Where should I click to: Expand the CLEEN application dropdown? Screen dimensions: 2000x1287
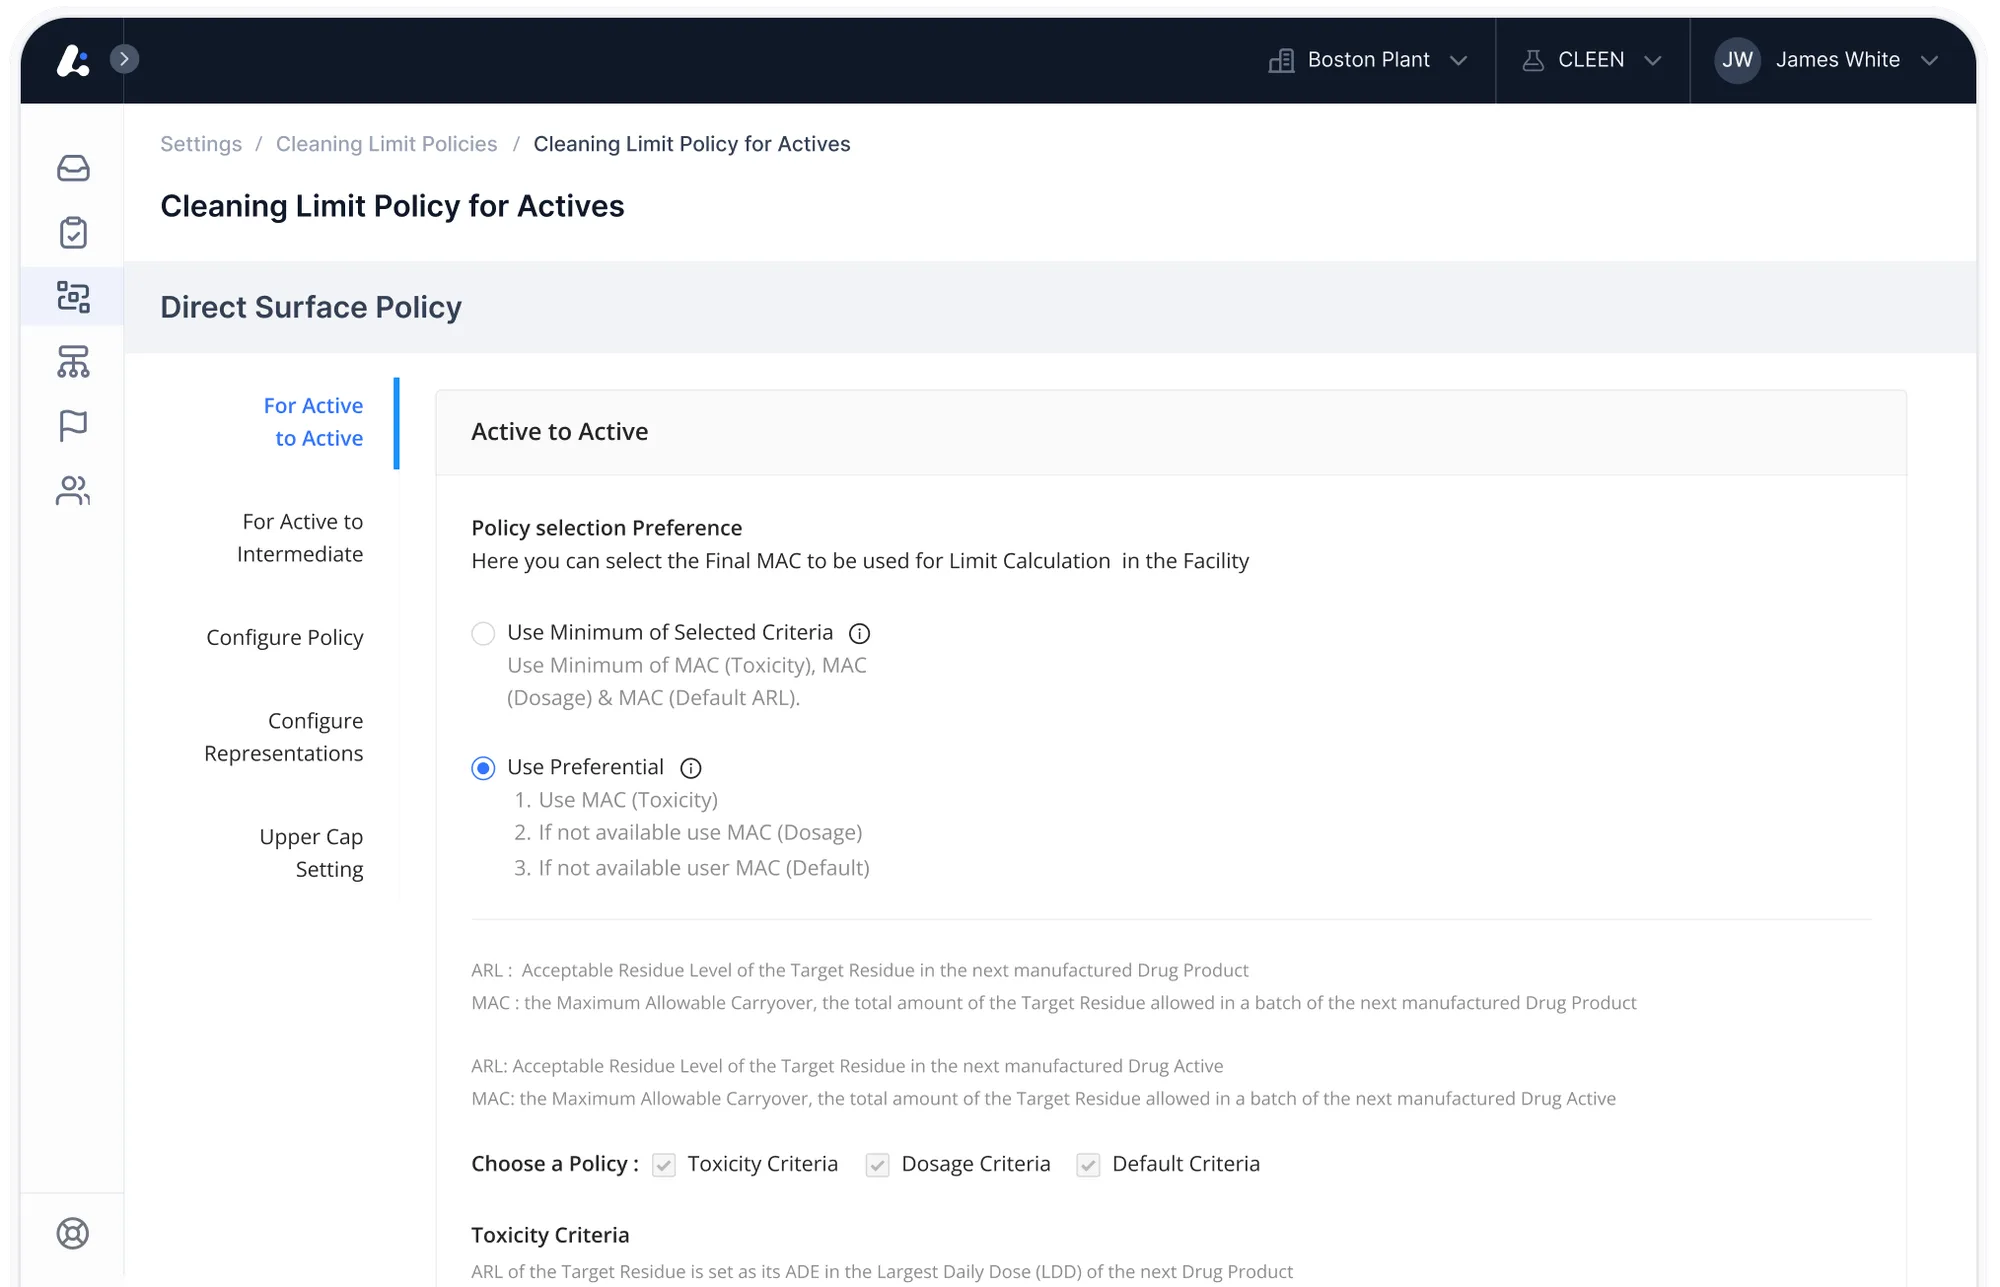point(1592,60)
